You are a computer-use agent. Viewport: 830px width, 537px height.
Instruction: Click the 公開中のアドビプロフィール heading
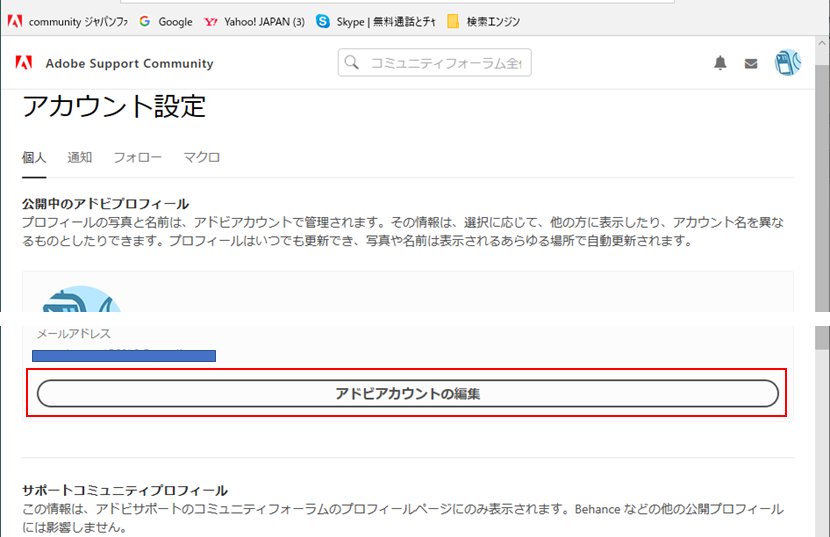[105, 204]
